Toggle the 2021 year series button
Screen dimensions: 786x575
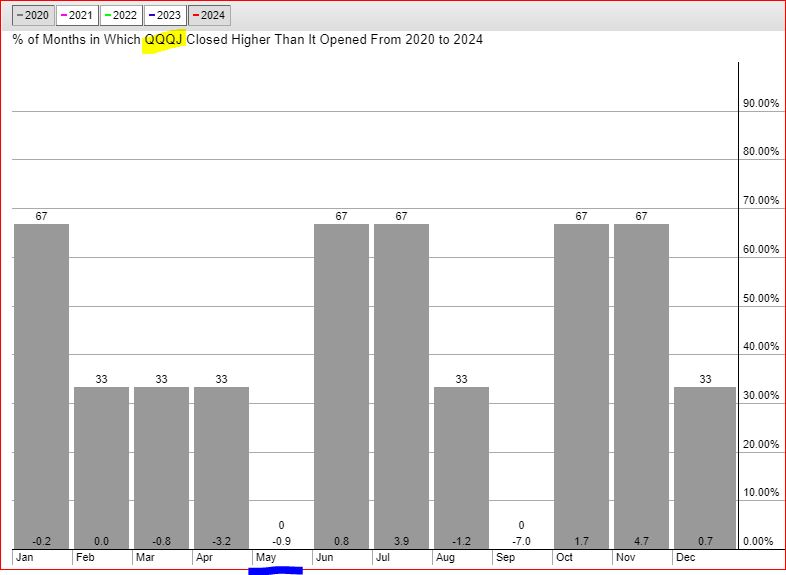[x=77, y=15]
